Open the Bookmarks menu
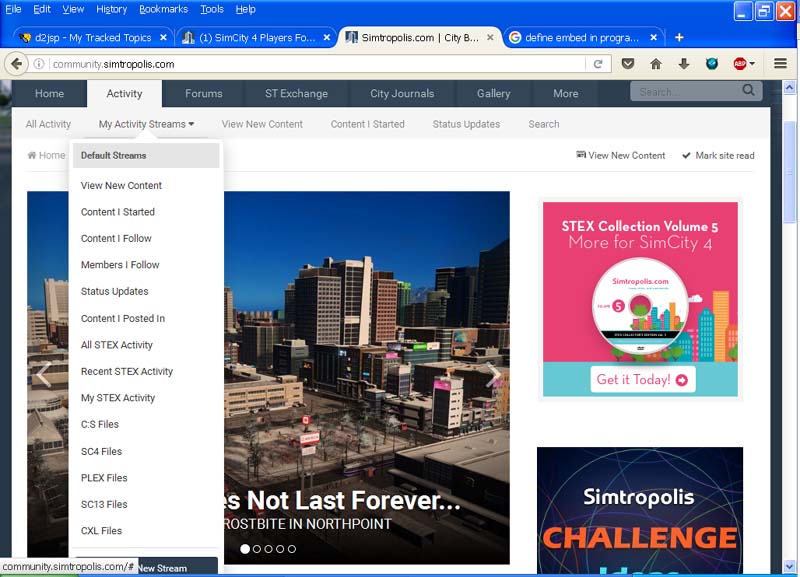 (x=163, y=9)
